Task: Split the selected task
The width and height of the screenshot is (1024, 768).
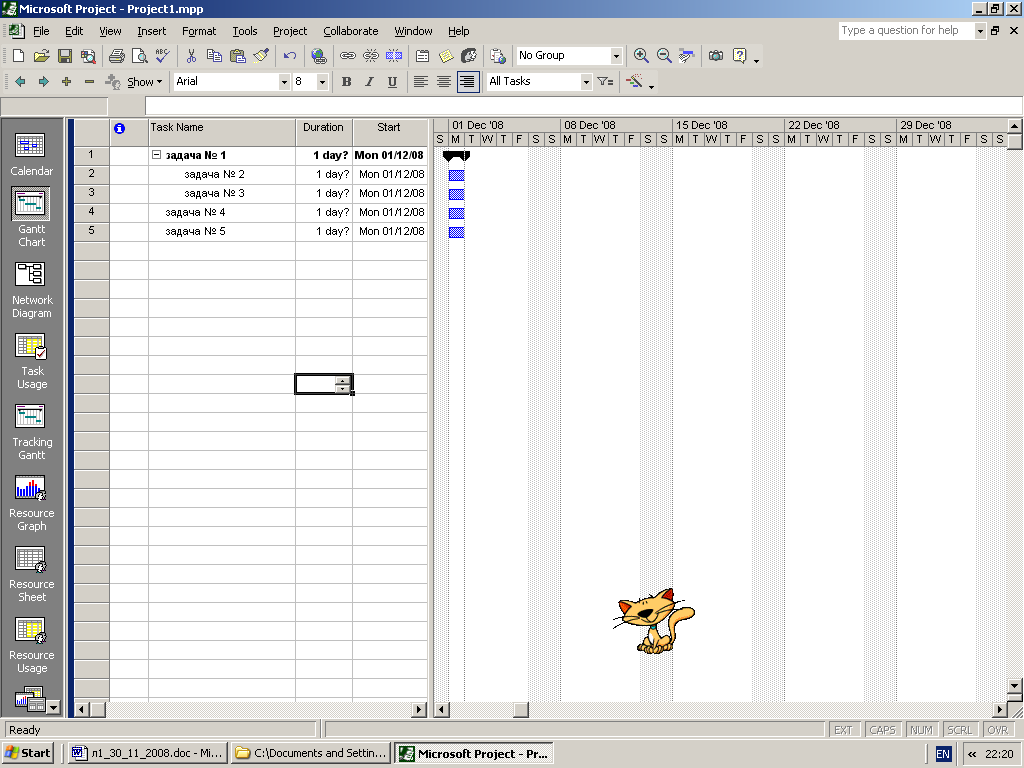Action: 394,56
